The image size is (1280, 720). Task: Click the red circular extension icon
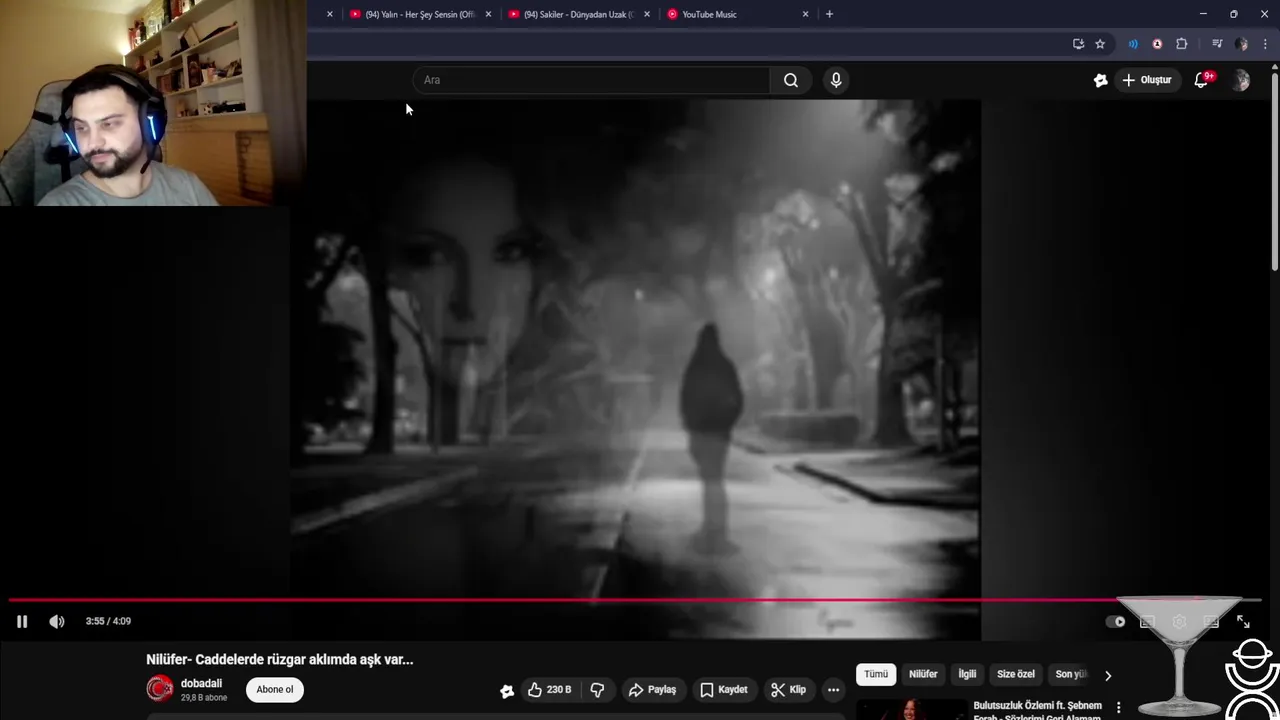pyautogui.click(x=1157, y=44)
